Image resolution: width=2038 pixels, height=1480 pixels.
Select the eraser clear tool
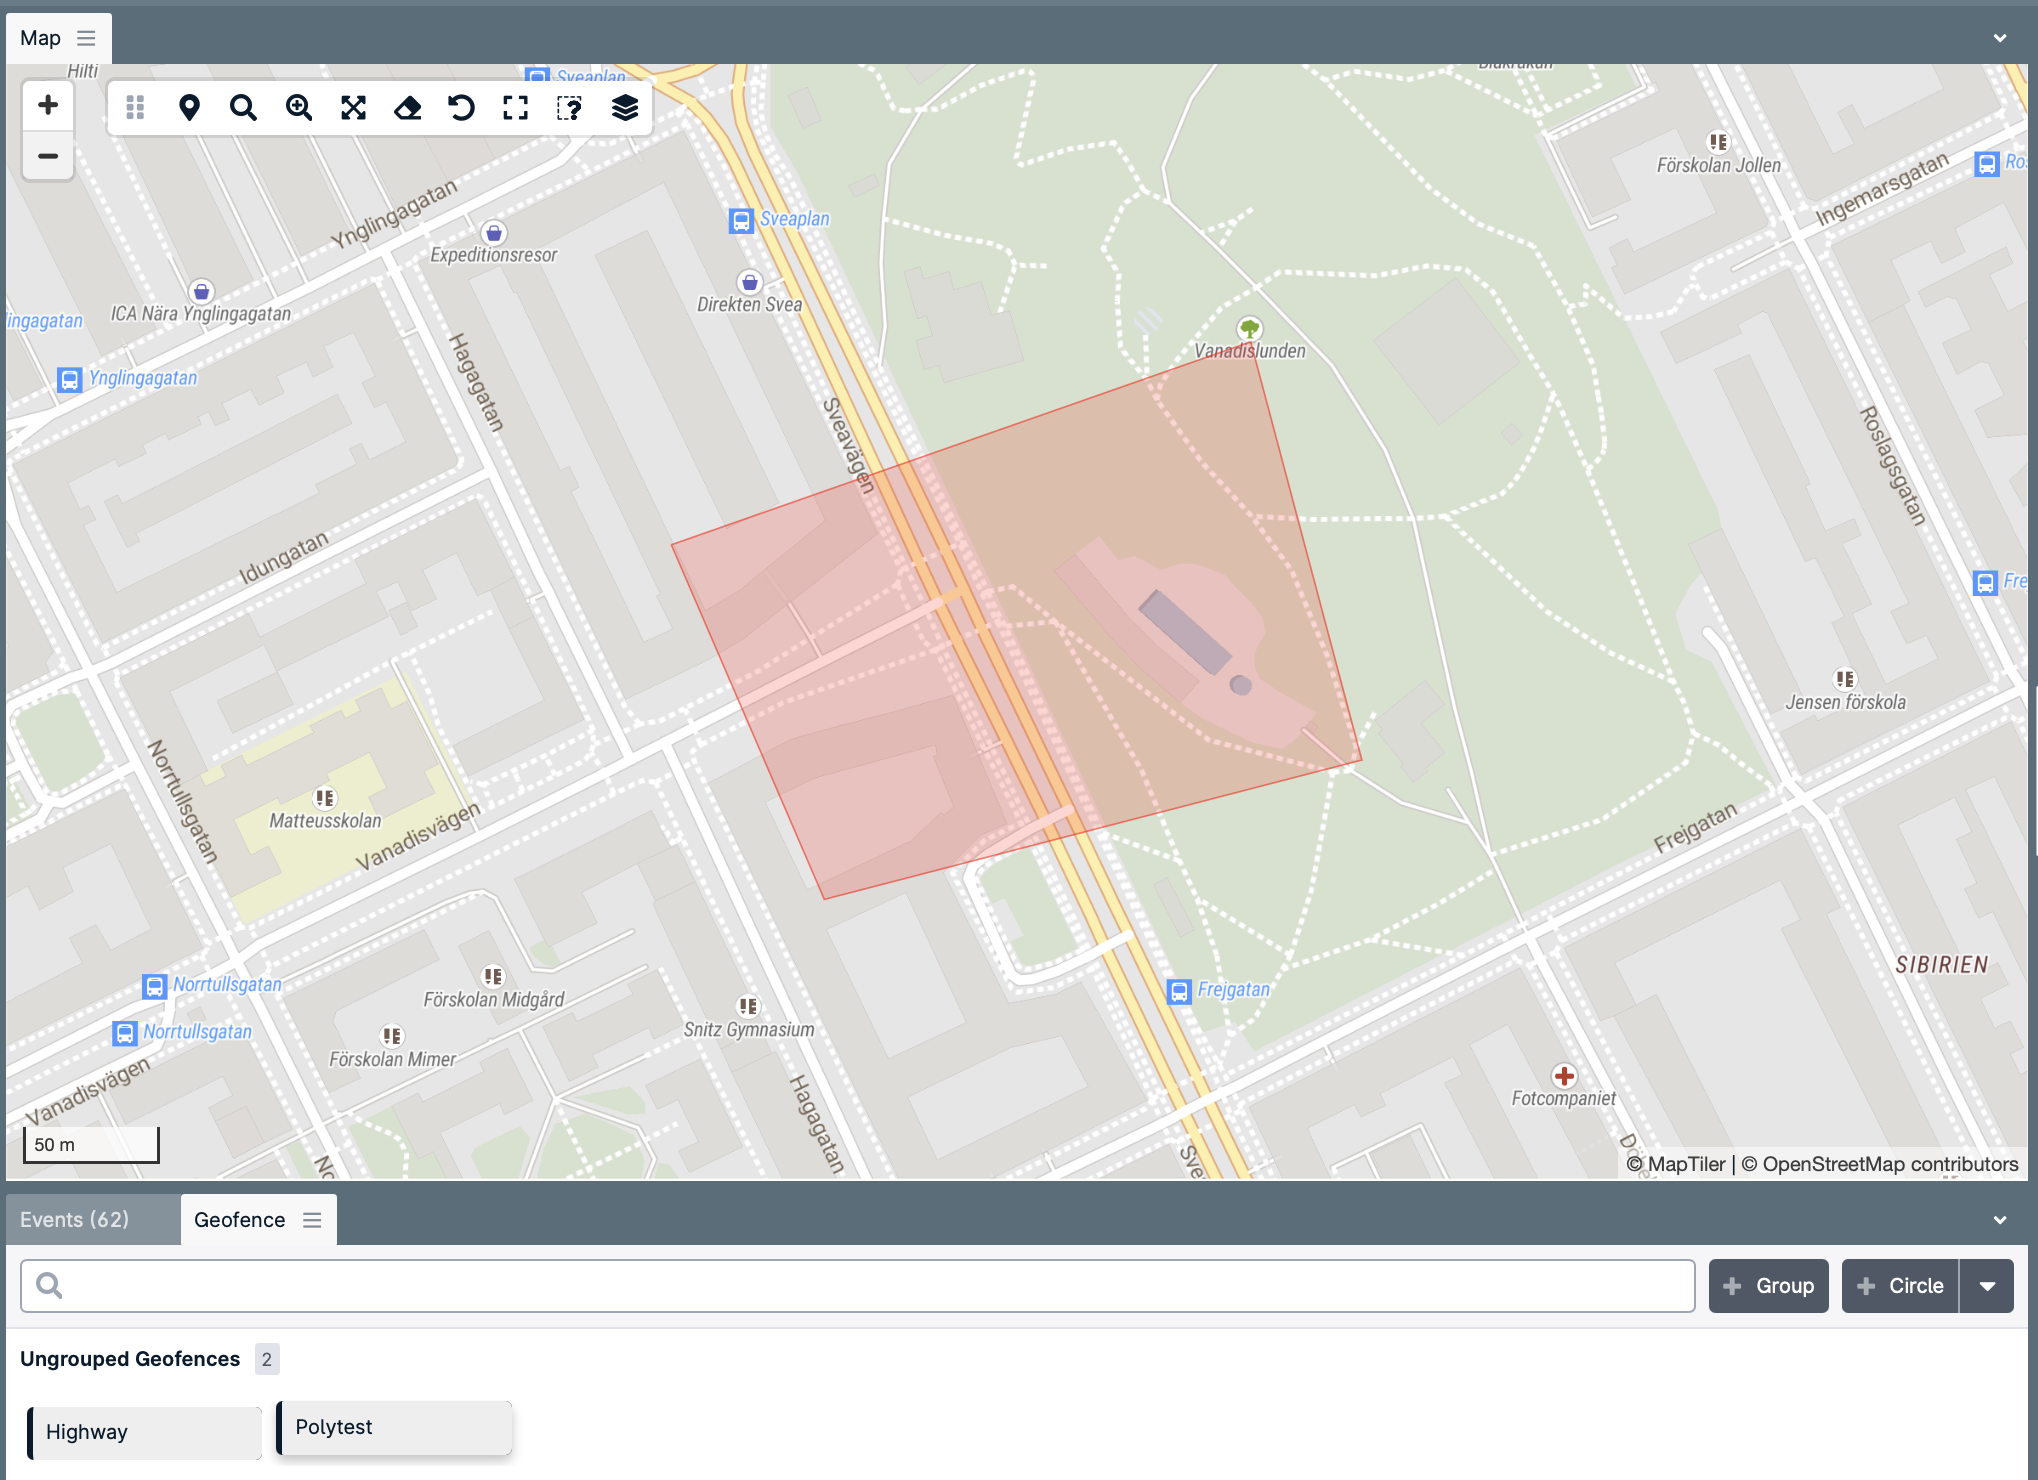point(407,107)
